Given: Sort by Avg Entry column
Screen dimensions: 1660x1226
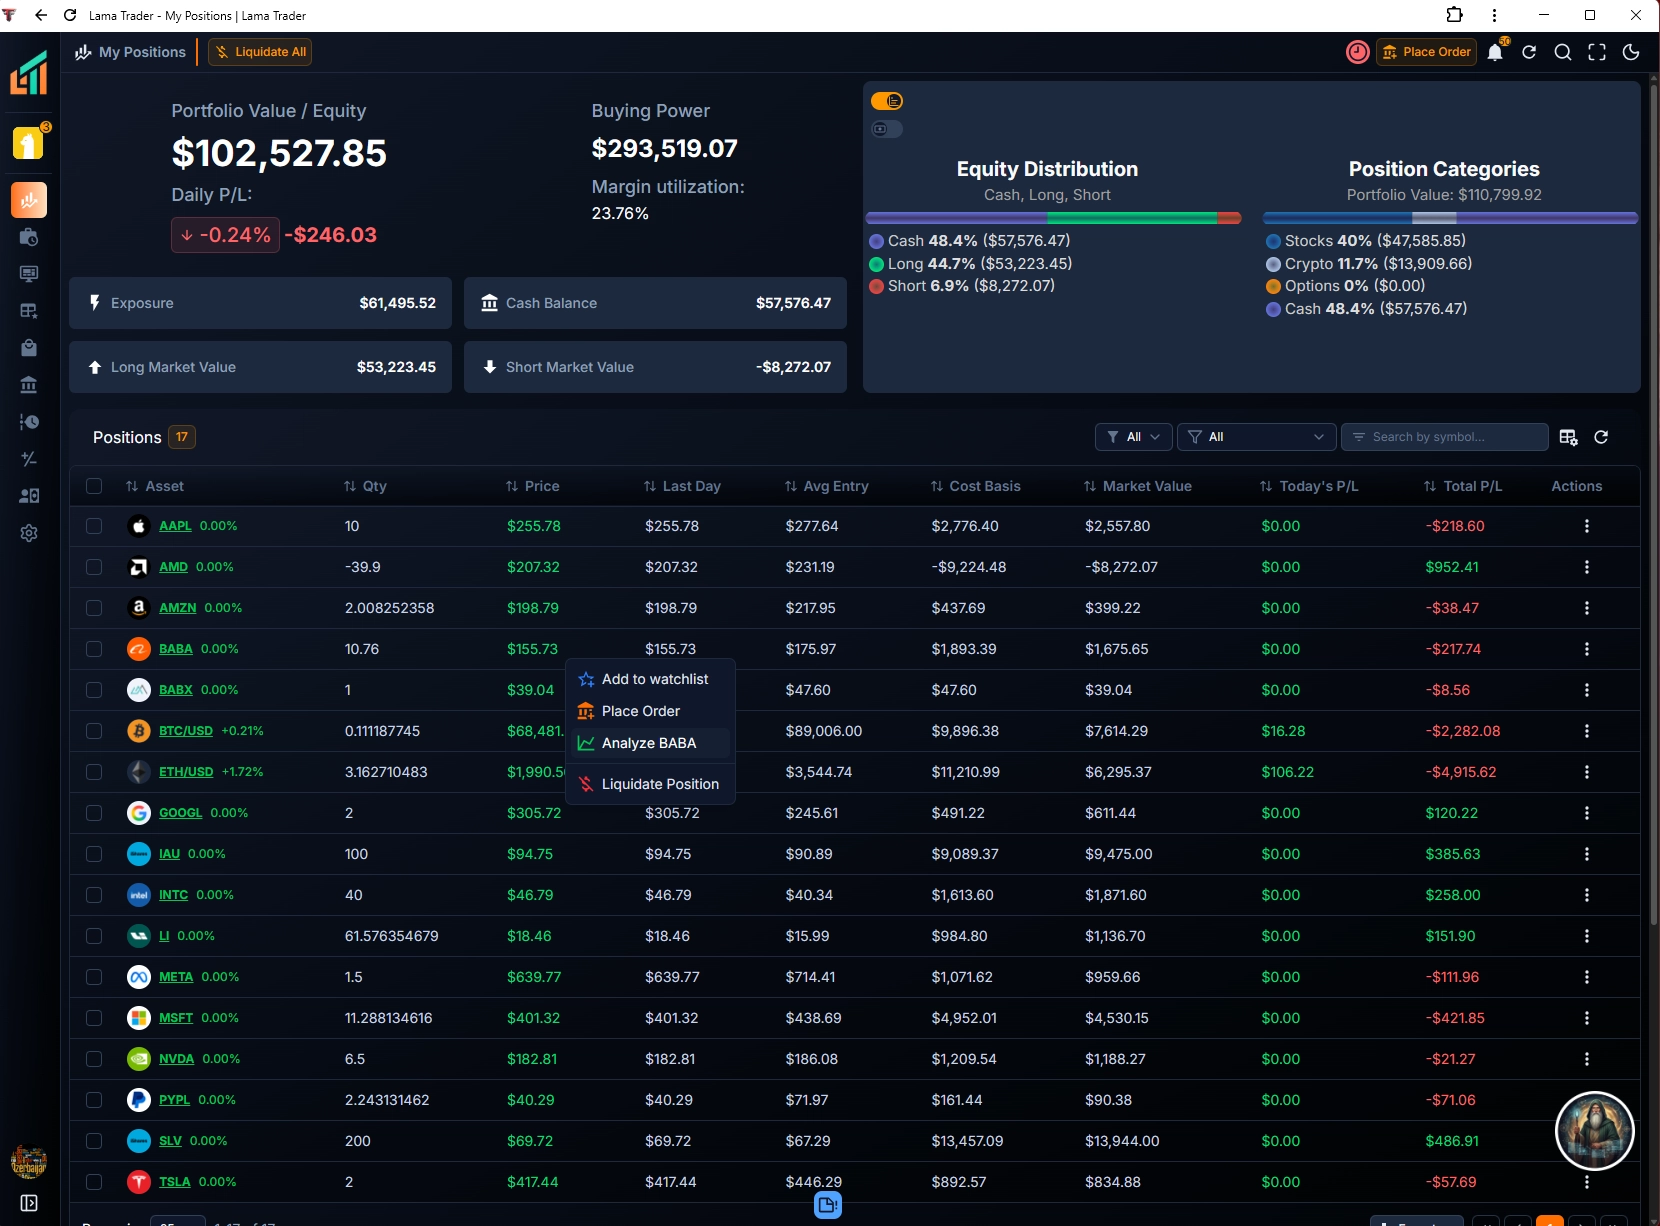Looking at the screenshot, I should point(827,486).
